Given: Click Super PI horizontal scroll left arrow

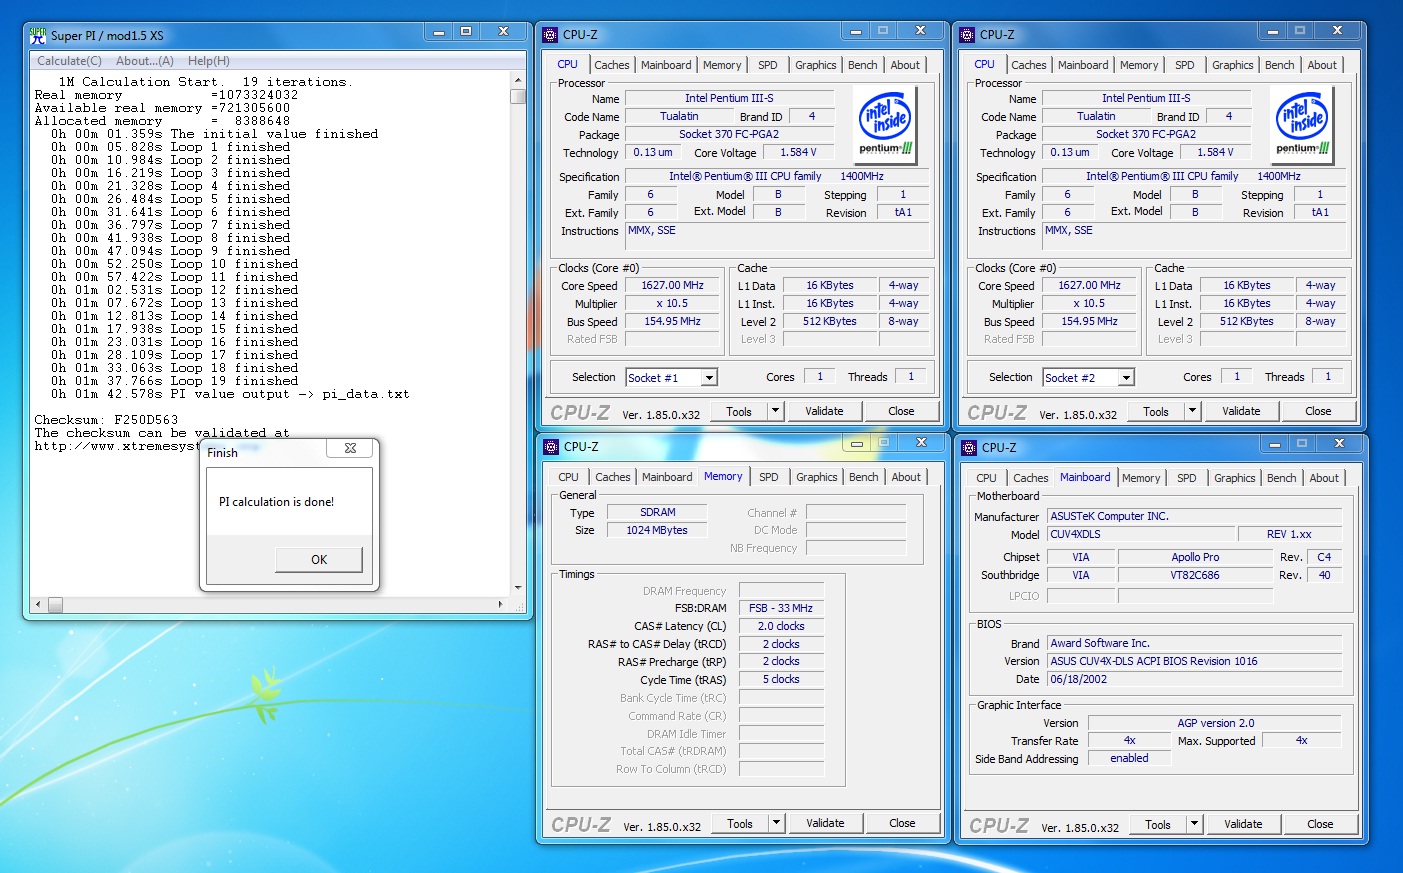Looking at the screenshot, I should point(38,605).
